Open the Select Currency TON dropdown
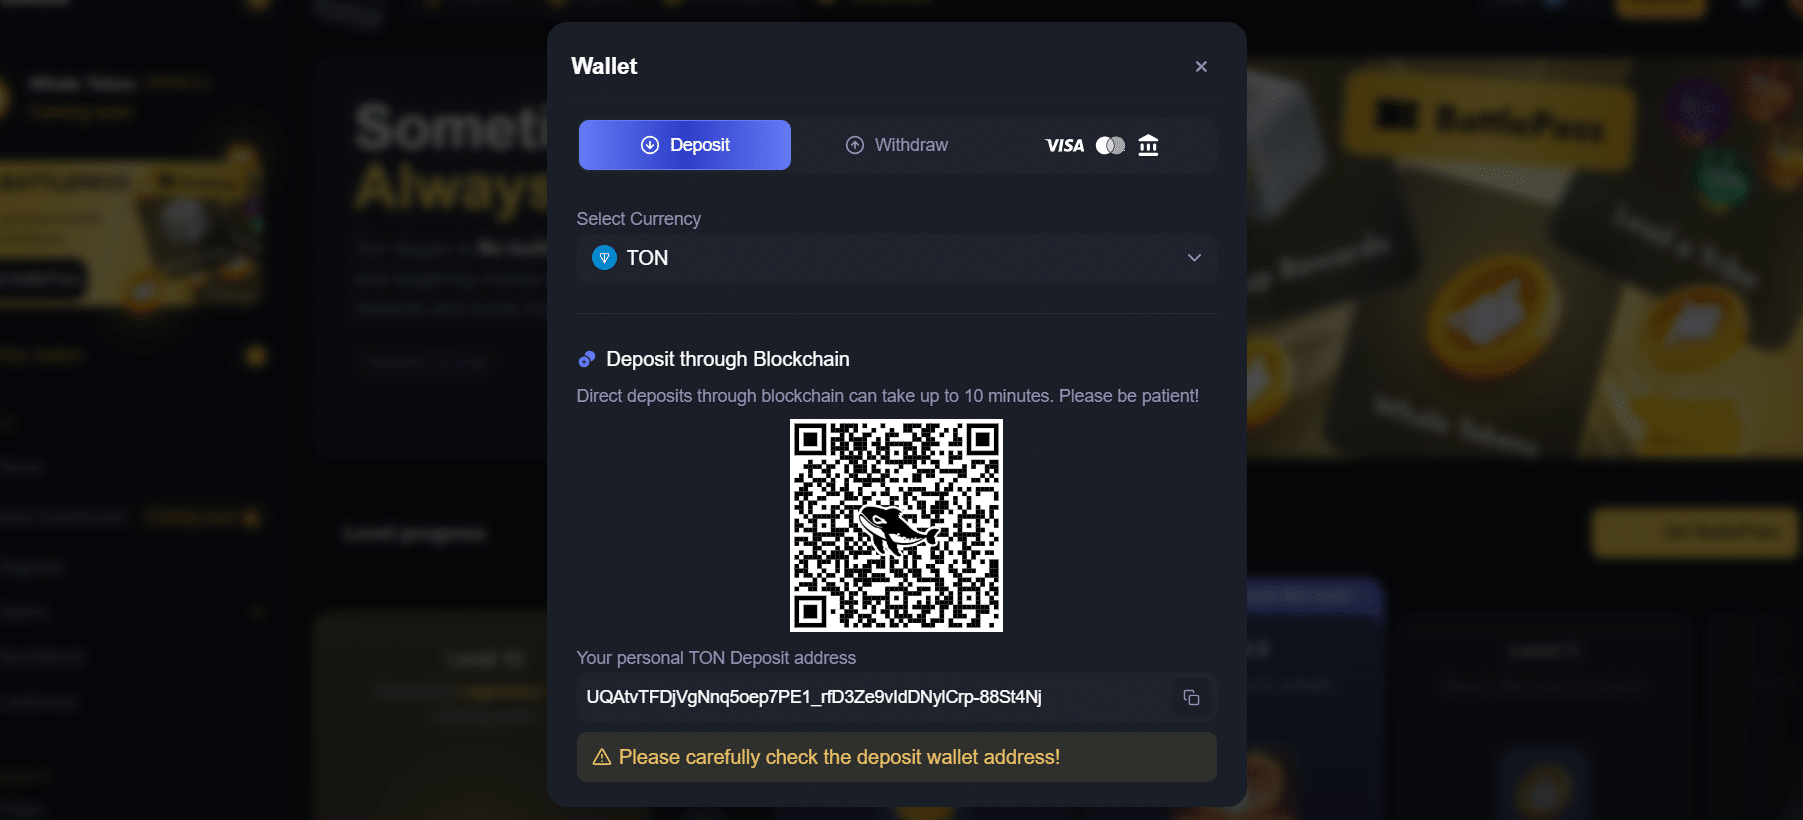This screenshot has width=1803, height=820. click(897, 258)
